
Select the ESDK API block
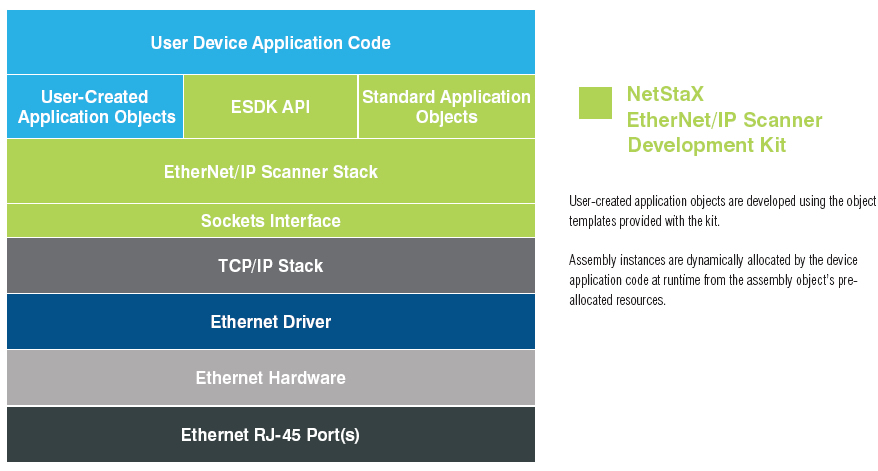(x=270, y=106)
